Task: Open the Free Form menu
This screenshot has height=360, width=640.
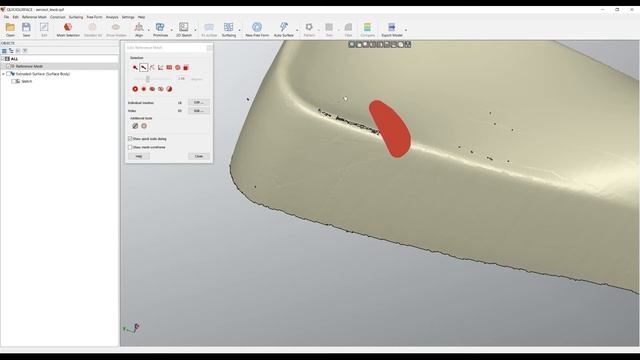Action: click(94, 17)
